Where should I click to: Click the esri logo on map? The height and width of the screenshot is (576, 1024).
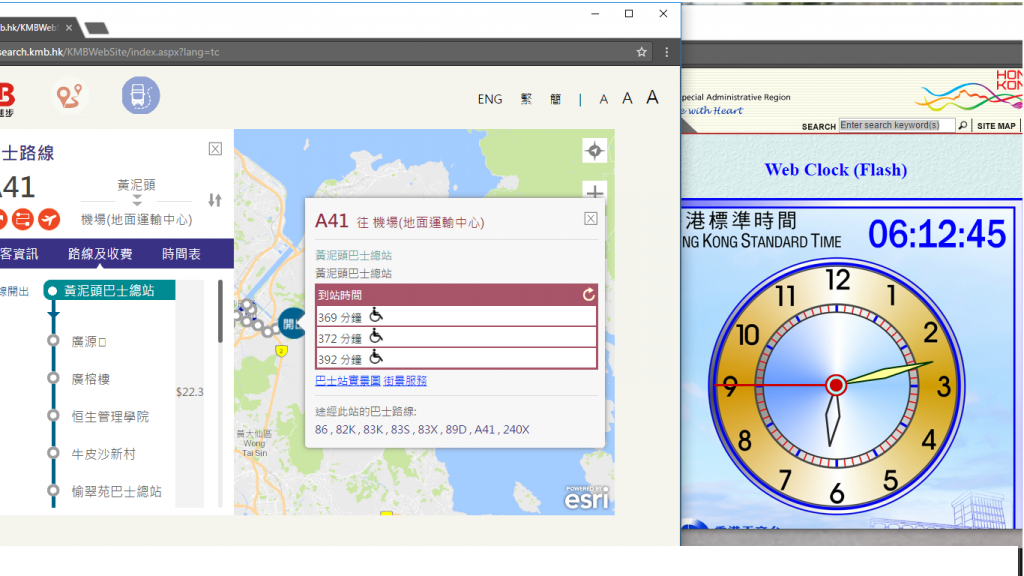click(x=586, y=498)
